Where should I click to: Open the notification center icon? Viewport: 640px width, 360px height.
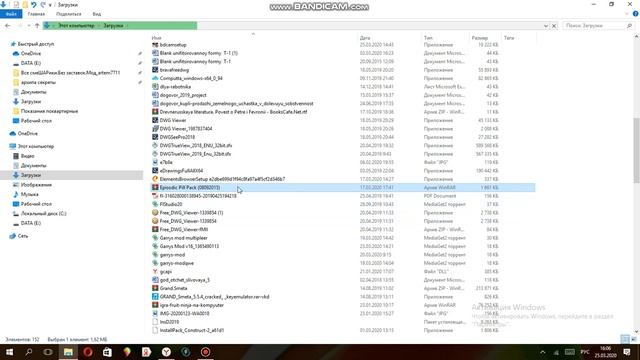click(627, 352)
